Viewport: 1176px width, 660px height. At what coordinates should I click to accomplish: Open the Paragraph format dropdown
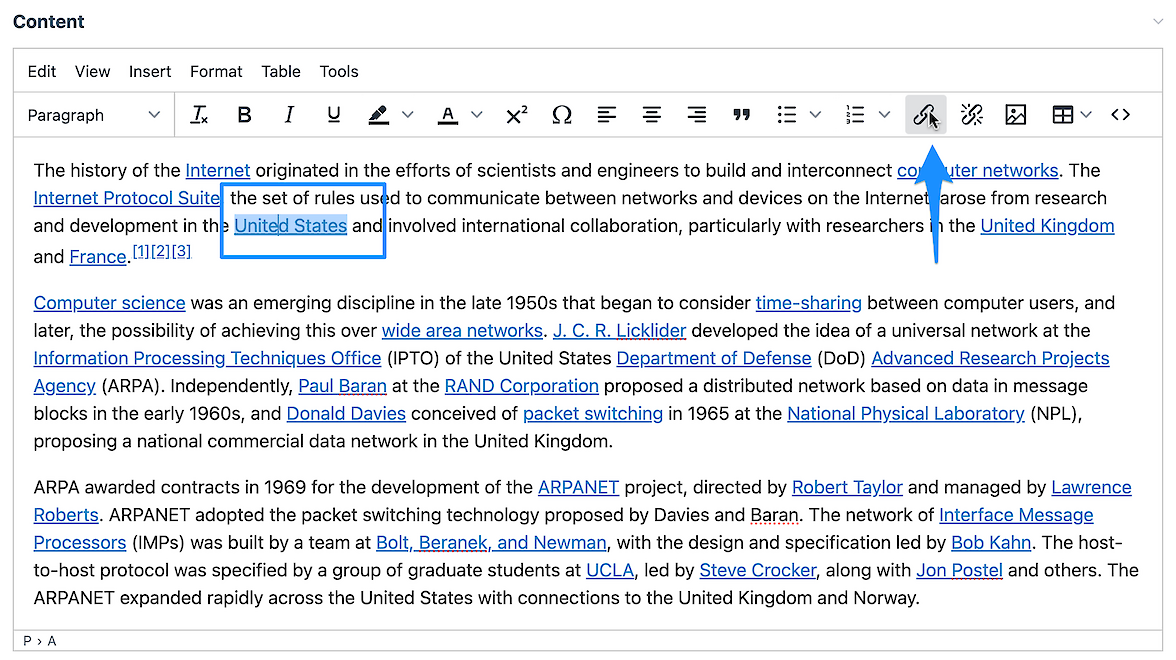pyautogui.click(x=94, y=115)
